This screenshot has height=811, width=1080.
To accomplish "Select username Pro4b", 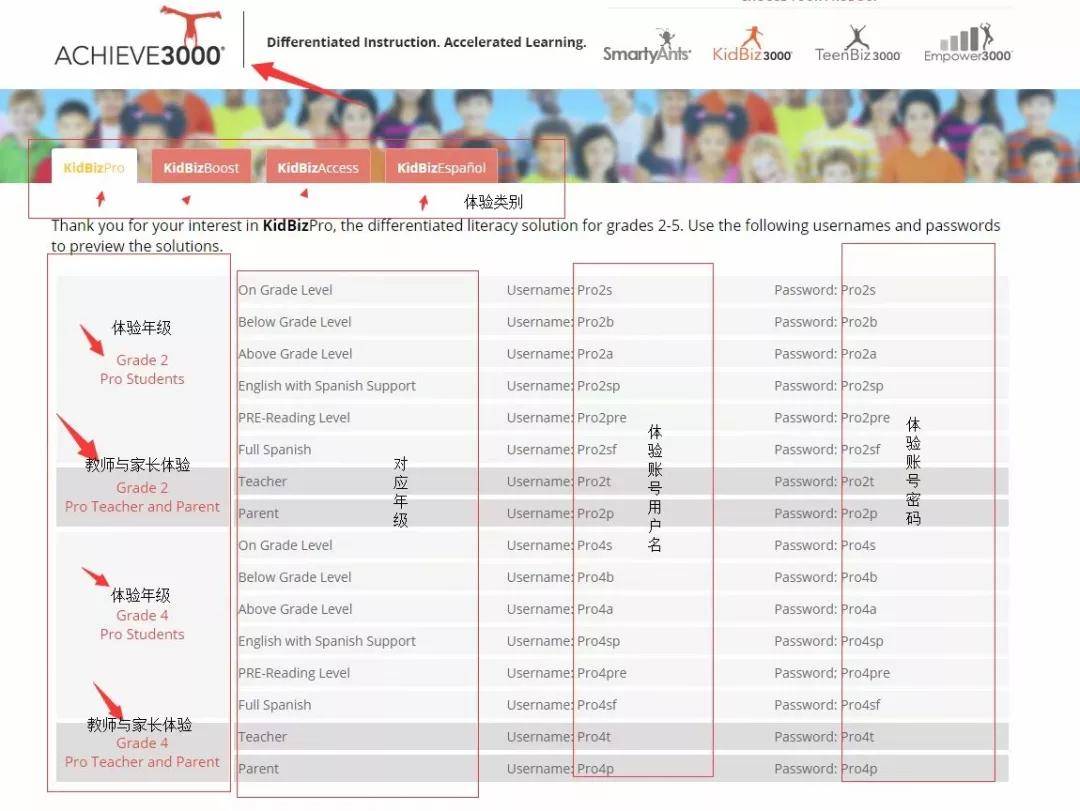I will pos(595,577).
